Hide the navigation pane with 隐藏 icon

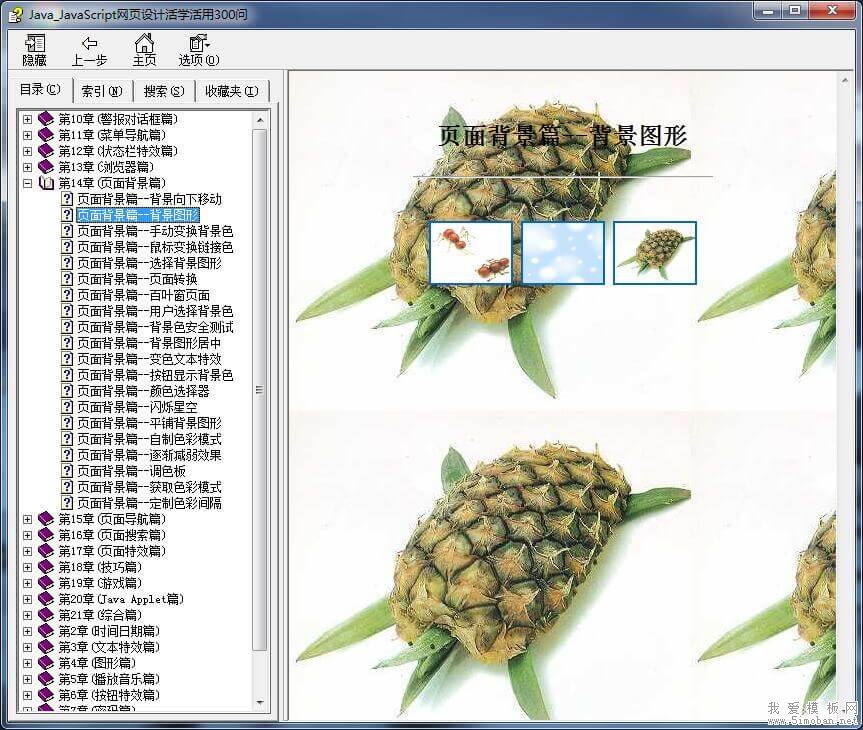pos(33,48)
